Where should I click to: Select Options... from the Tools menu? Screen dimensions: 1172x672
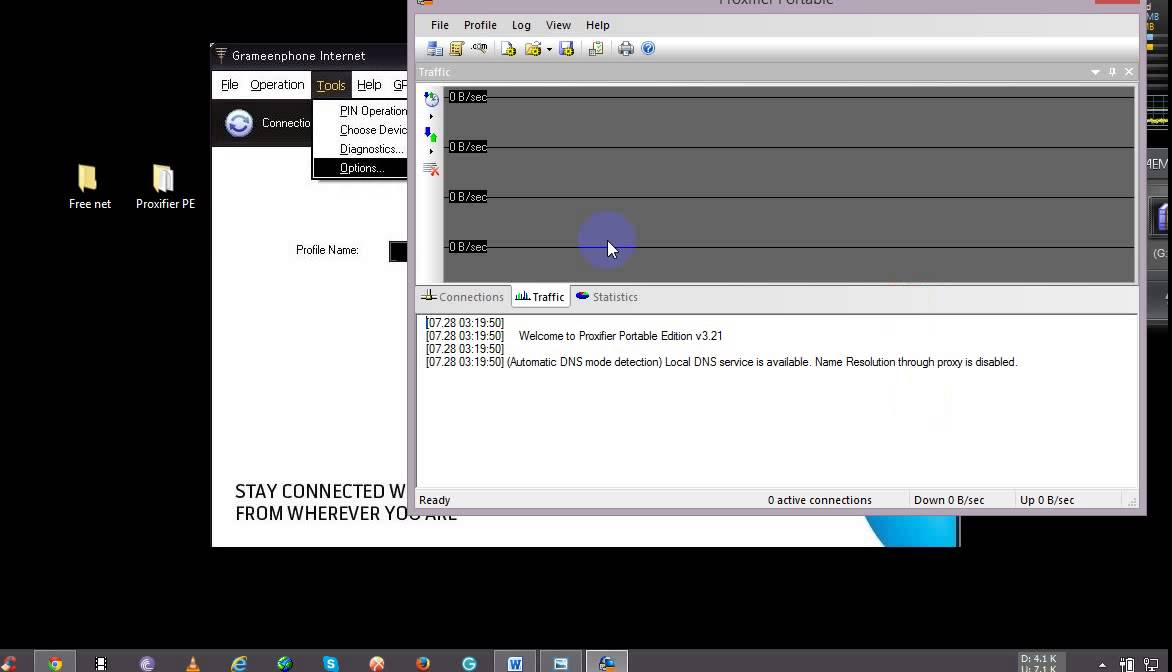(x=360, y=168)
